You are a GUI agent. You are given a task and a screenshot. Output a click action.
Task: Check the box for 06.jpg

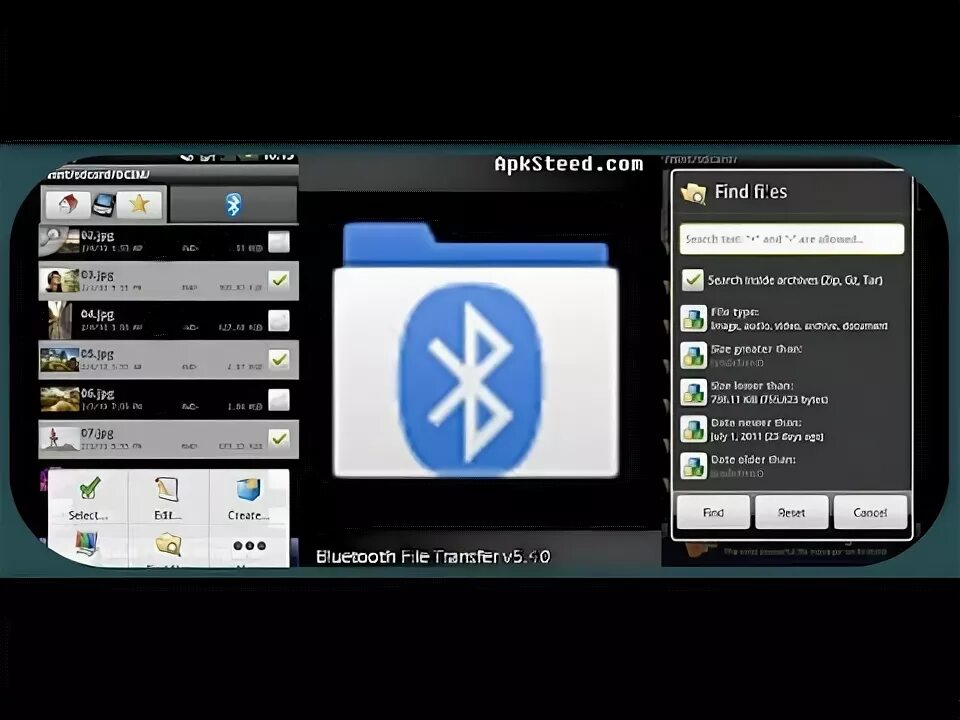pyautogui.click(x=279, y=400)
